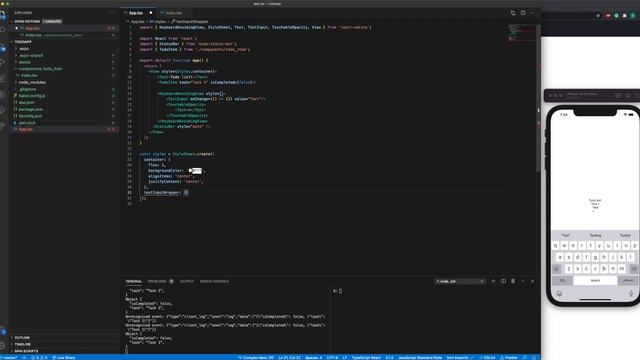Screen dimensions: 640x360
Task: Open the App.tsx editor tab
Action: [139, 13]
